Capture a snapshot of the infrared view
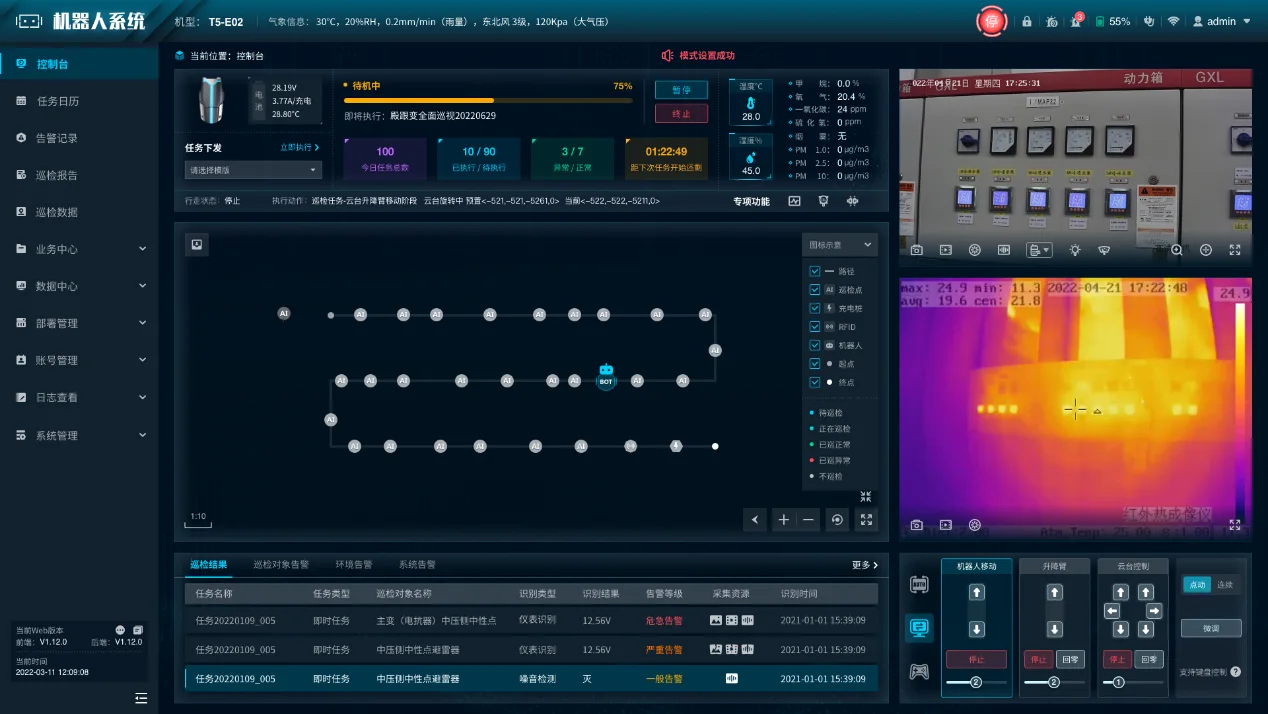Image resolution: width=1268 pixels, height=714 pixels. point(916,525)
